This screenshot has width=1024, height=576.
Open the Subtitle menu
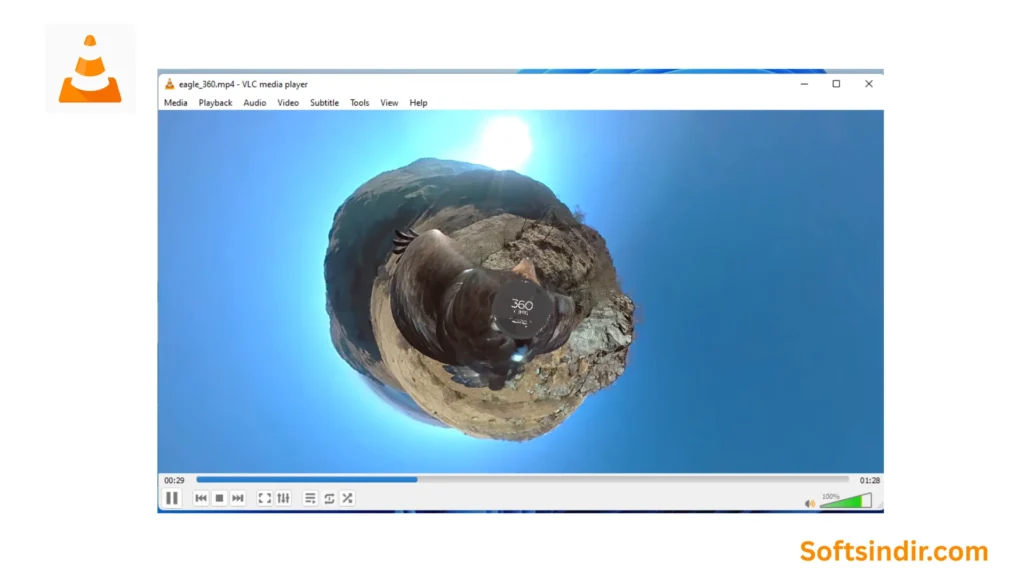[x=324, y=102]
